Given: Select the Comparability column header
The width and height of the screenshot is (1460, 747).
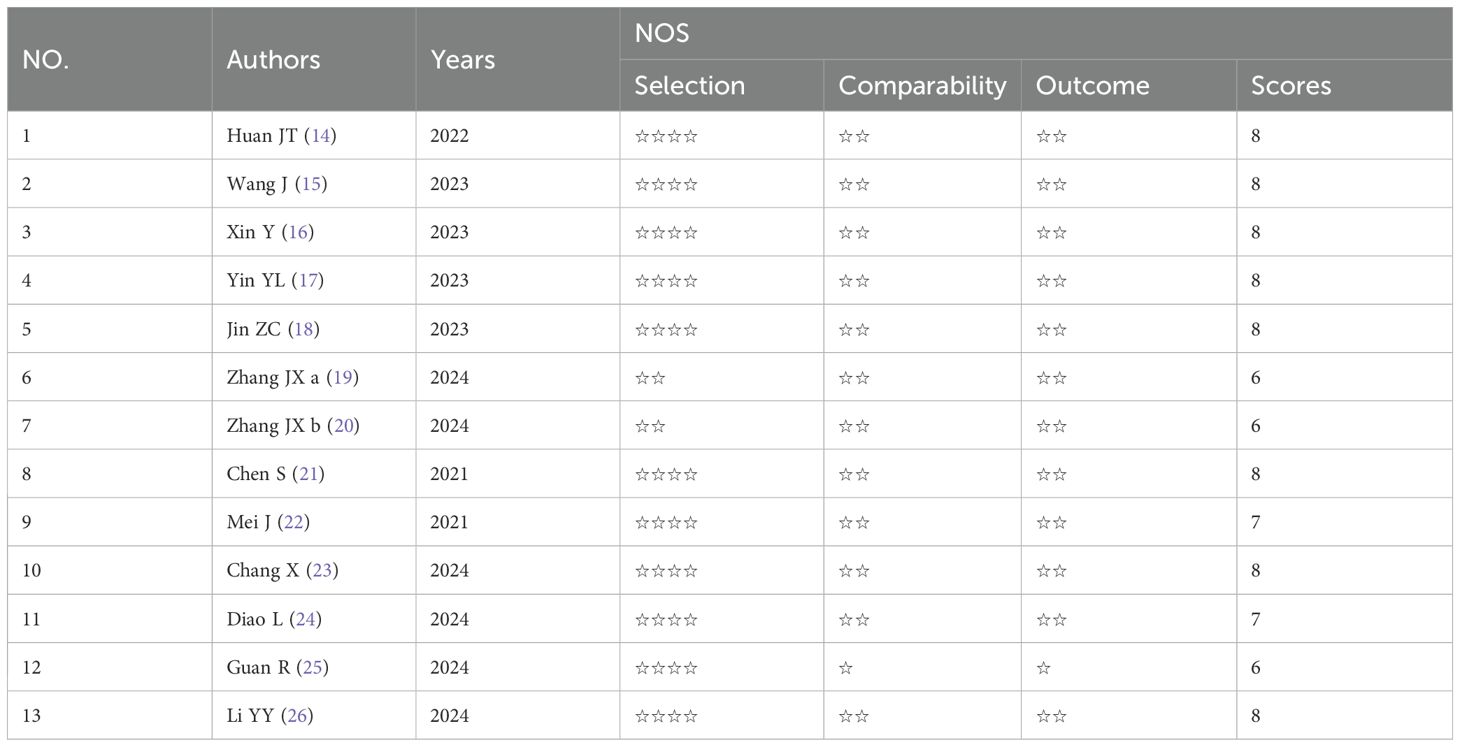Looking at the screenshot, I should (921, 86).
